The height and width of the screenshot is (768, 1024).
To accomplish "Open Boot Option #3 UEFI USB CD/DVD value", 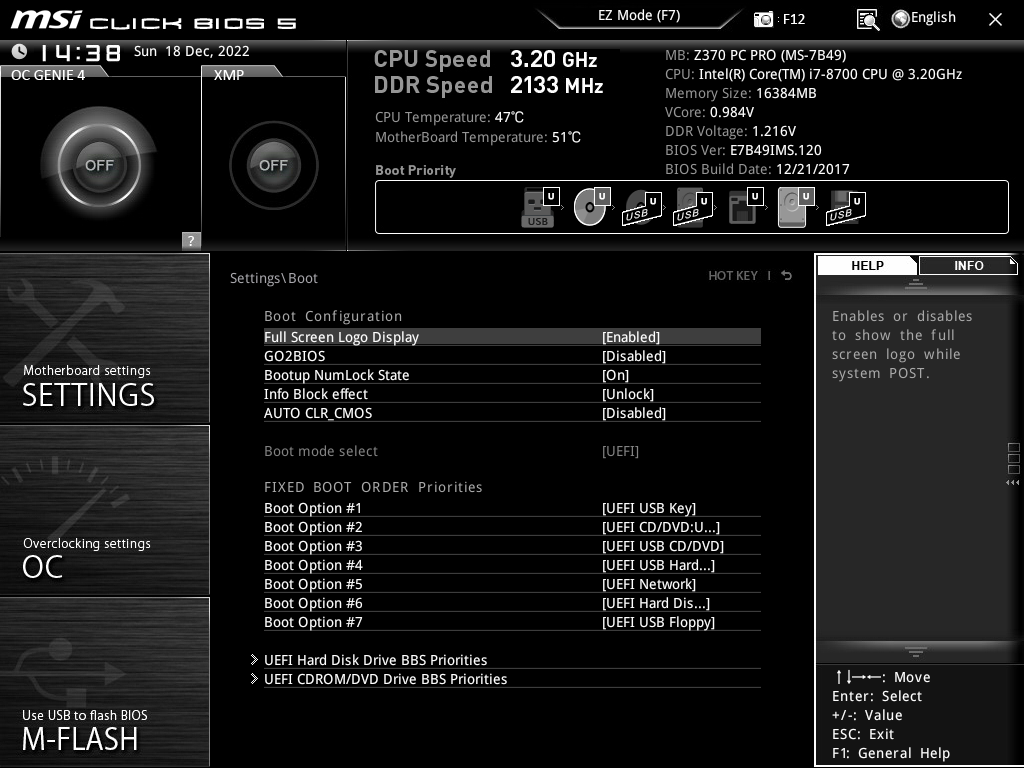I will click(663, 546).
